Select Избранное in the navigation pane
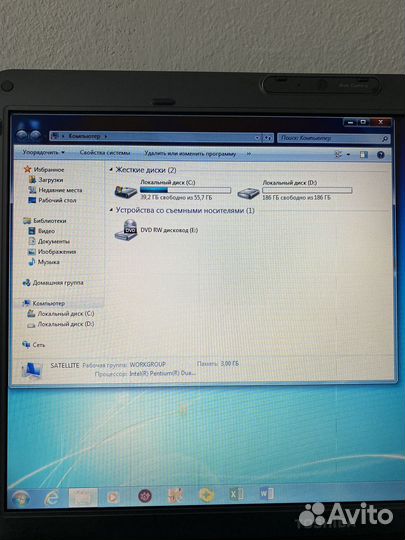The height and width of the screenshot is (540, 405). [x=49, y=169]
